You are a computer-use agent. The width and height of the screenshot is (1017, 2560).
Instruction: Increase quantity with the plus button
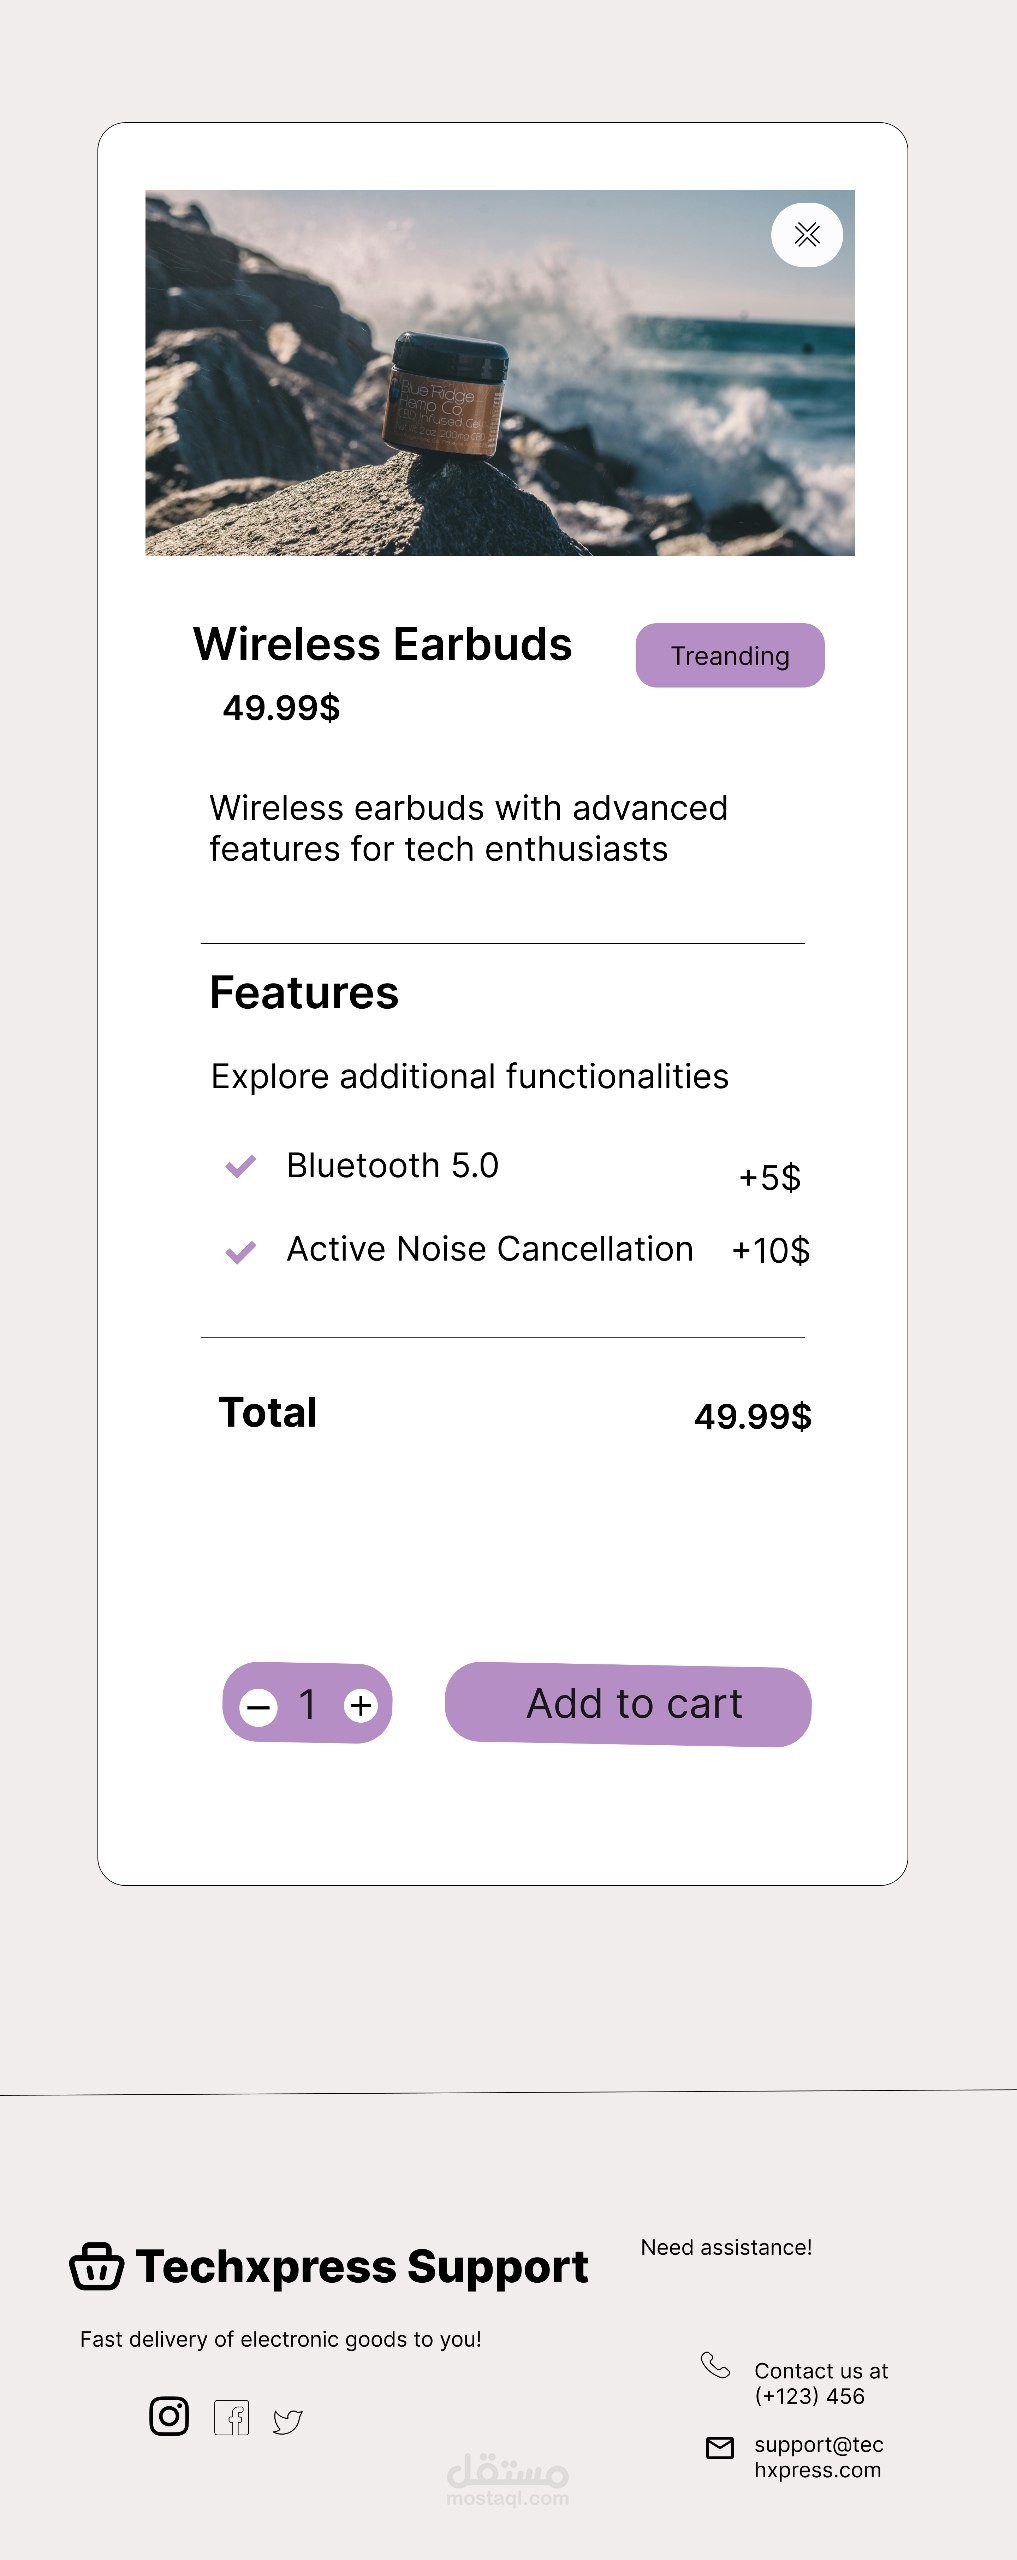point(360,1705)
